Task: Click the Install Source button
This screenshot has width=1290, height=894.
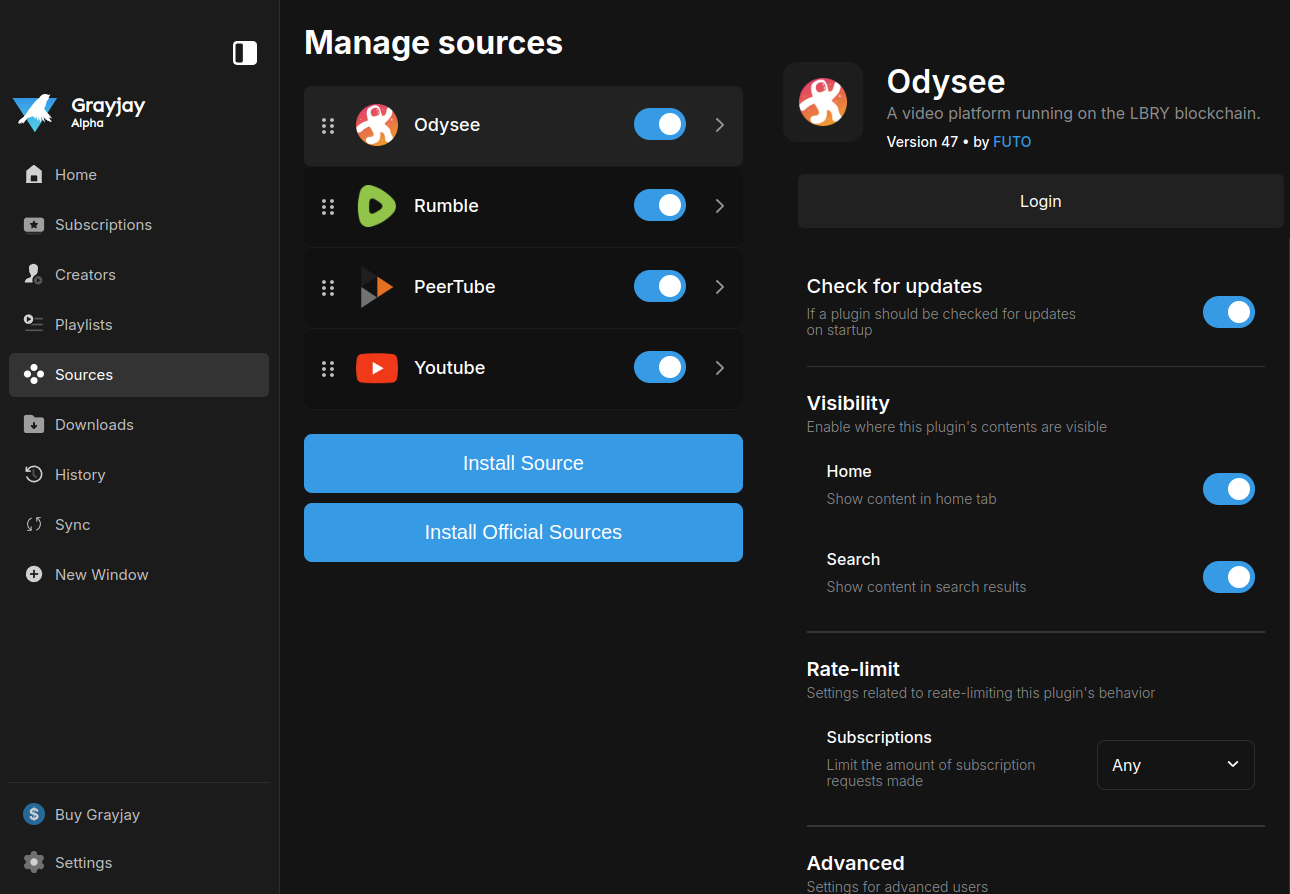Action: [x=523, y=463]
